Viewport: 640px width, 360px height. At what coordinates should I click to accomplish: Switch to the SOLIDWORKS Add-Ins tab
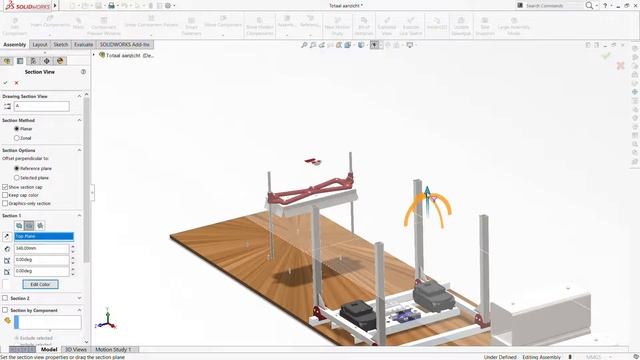[x=124, y=44]
